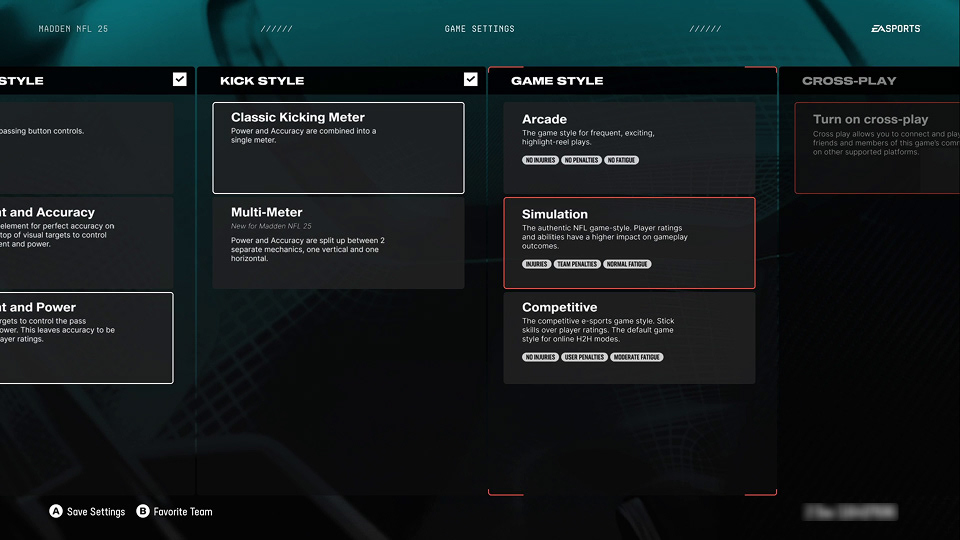
Task: Click the Save Settings label
Action: (x=96, y=512)
